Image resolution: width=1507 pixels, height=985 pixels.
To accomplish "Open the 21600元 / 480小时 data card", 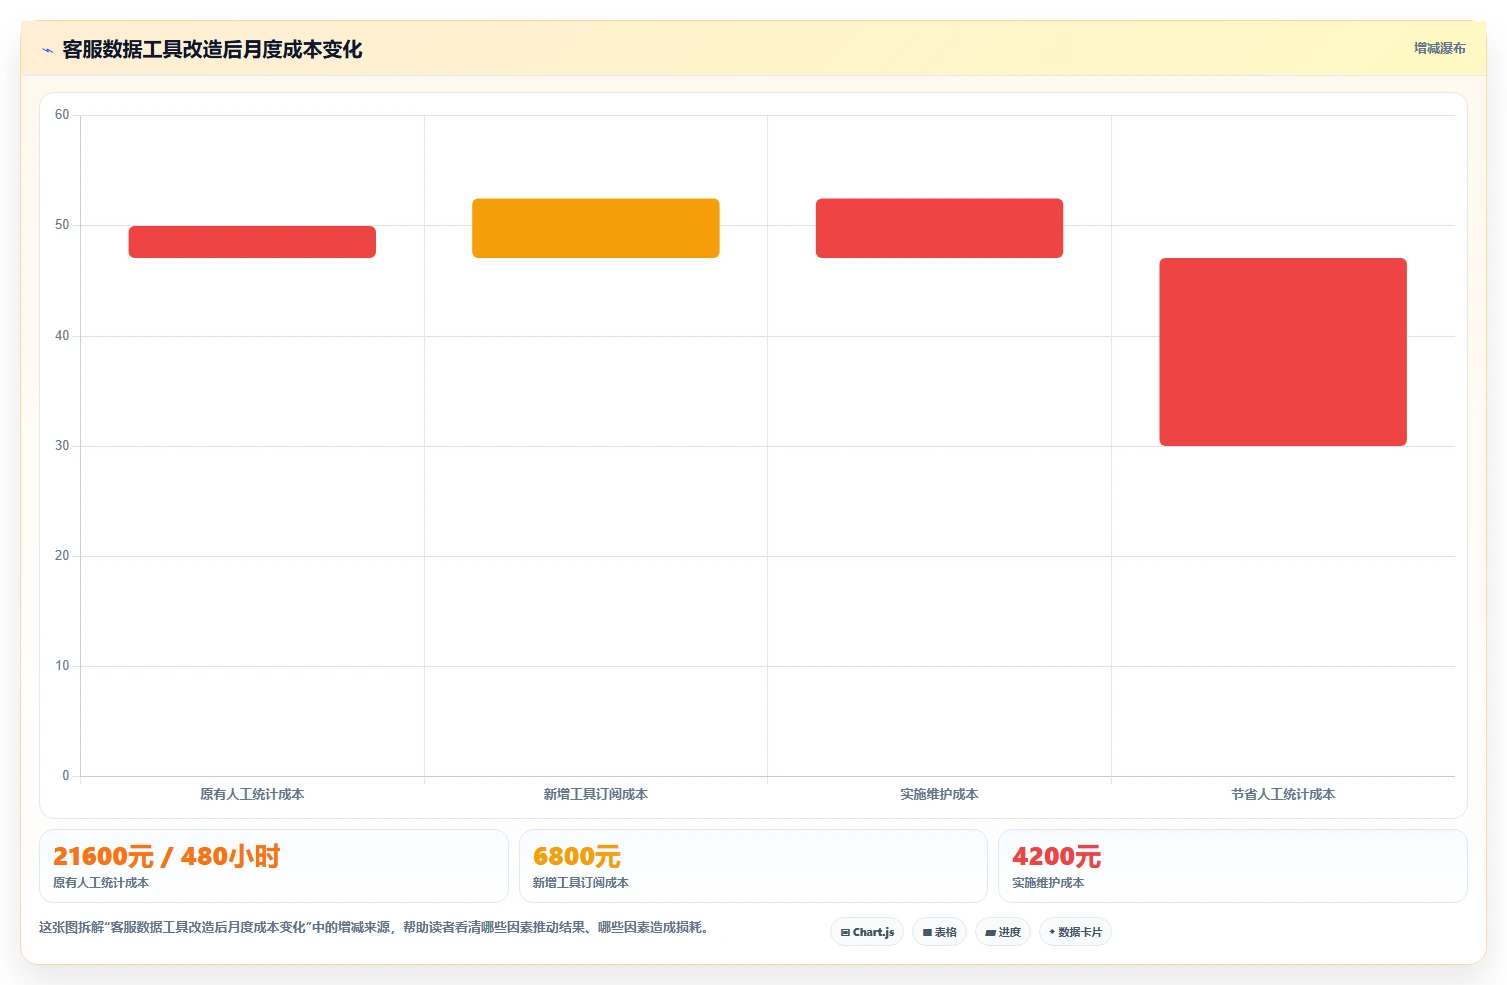I will pyautogui.click(x=274, y=866).
